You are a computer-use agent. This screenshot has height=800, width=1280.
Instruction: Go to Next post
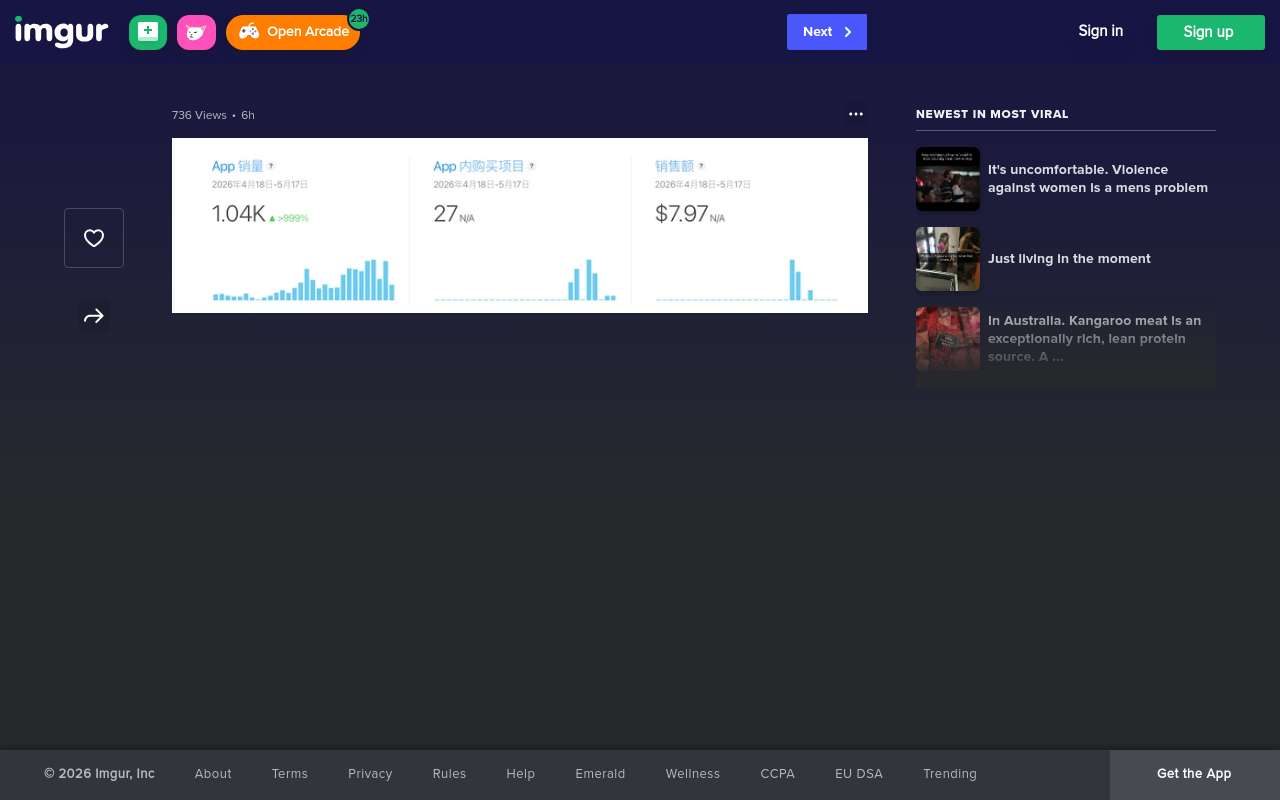tap(827, 32)
